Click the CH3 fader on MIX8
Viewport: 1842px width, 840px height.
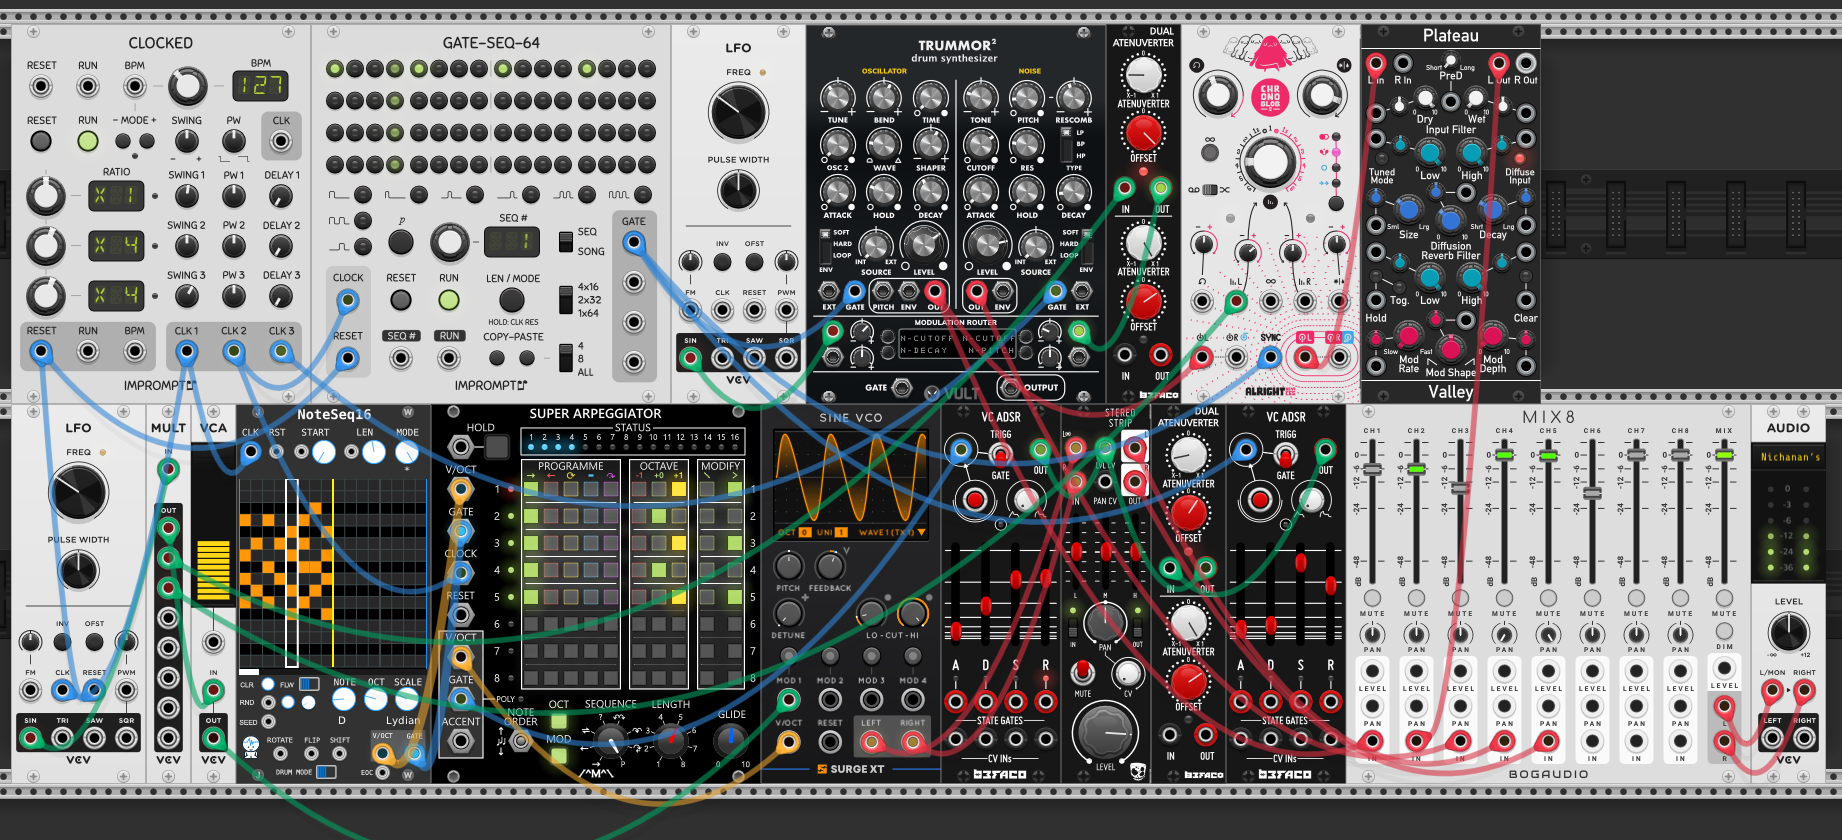[1460, 488]
